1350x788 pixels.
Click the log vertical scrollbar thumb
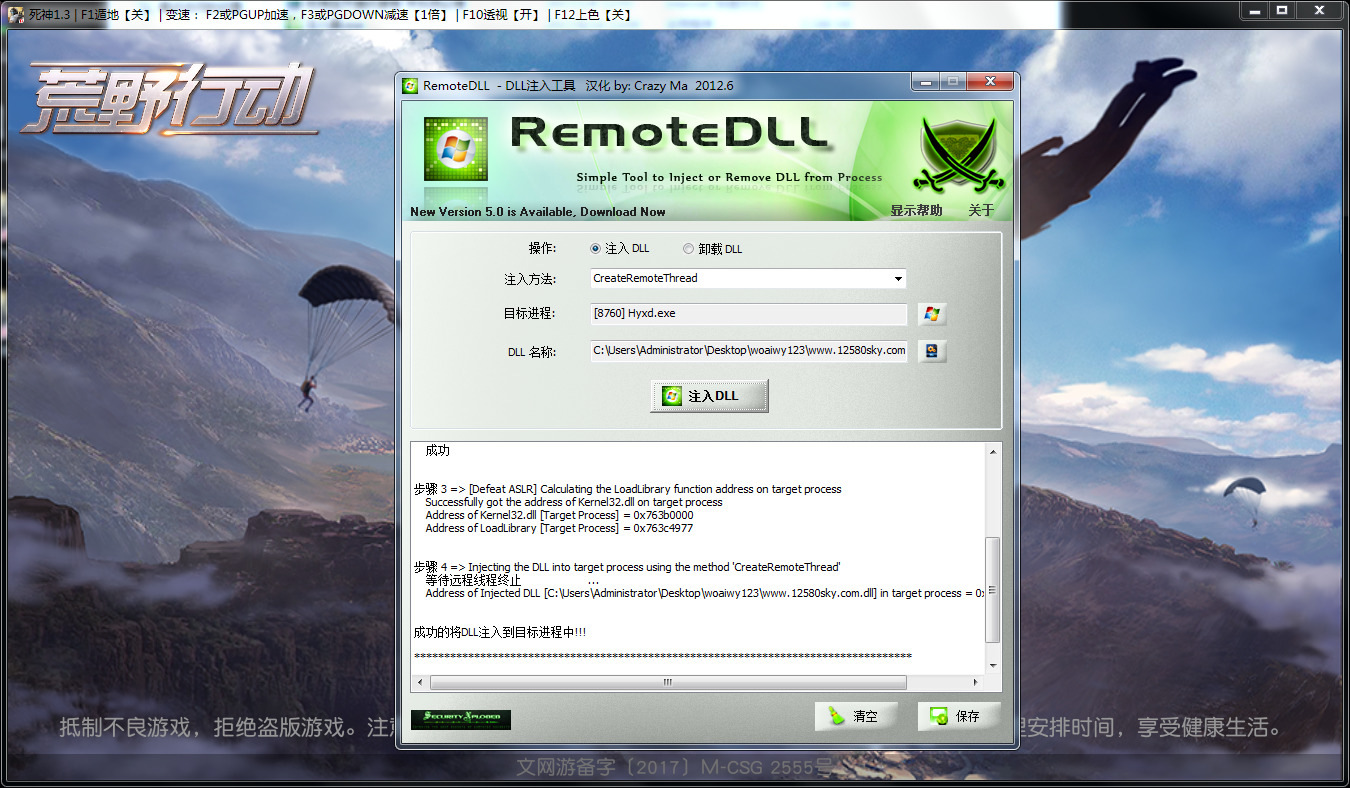(x=993, y=590)
